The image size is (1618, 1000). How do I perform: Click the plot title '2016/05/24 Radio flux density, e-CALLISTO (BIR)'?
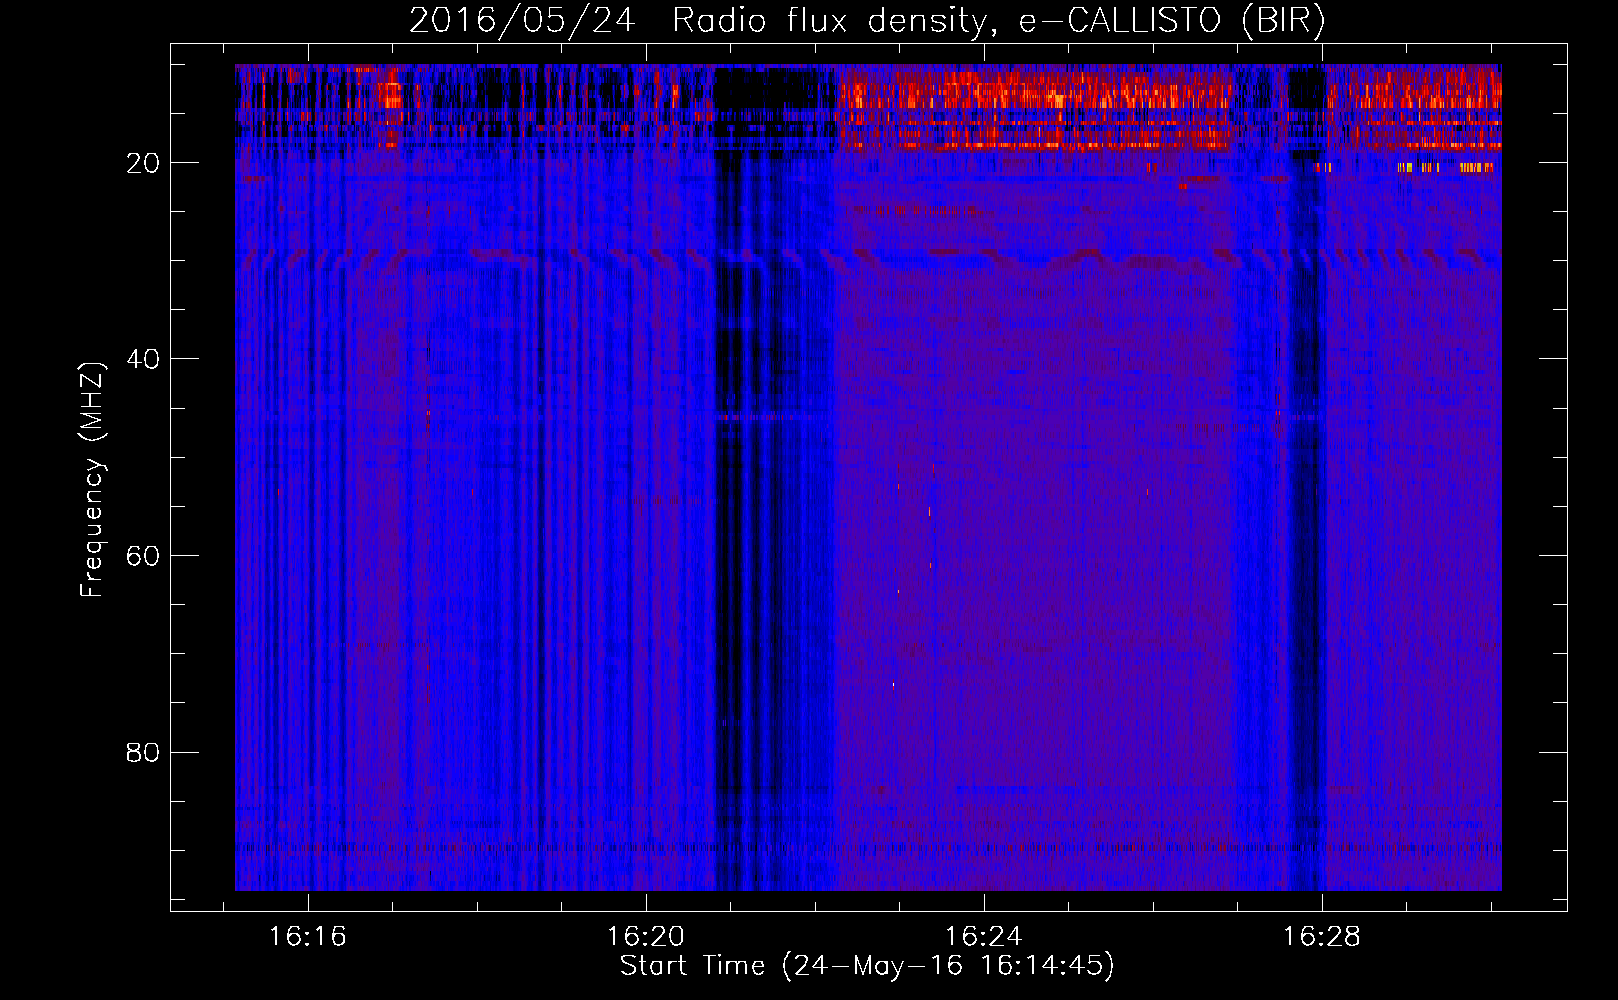pyautogui.click(x=867, y=21)
